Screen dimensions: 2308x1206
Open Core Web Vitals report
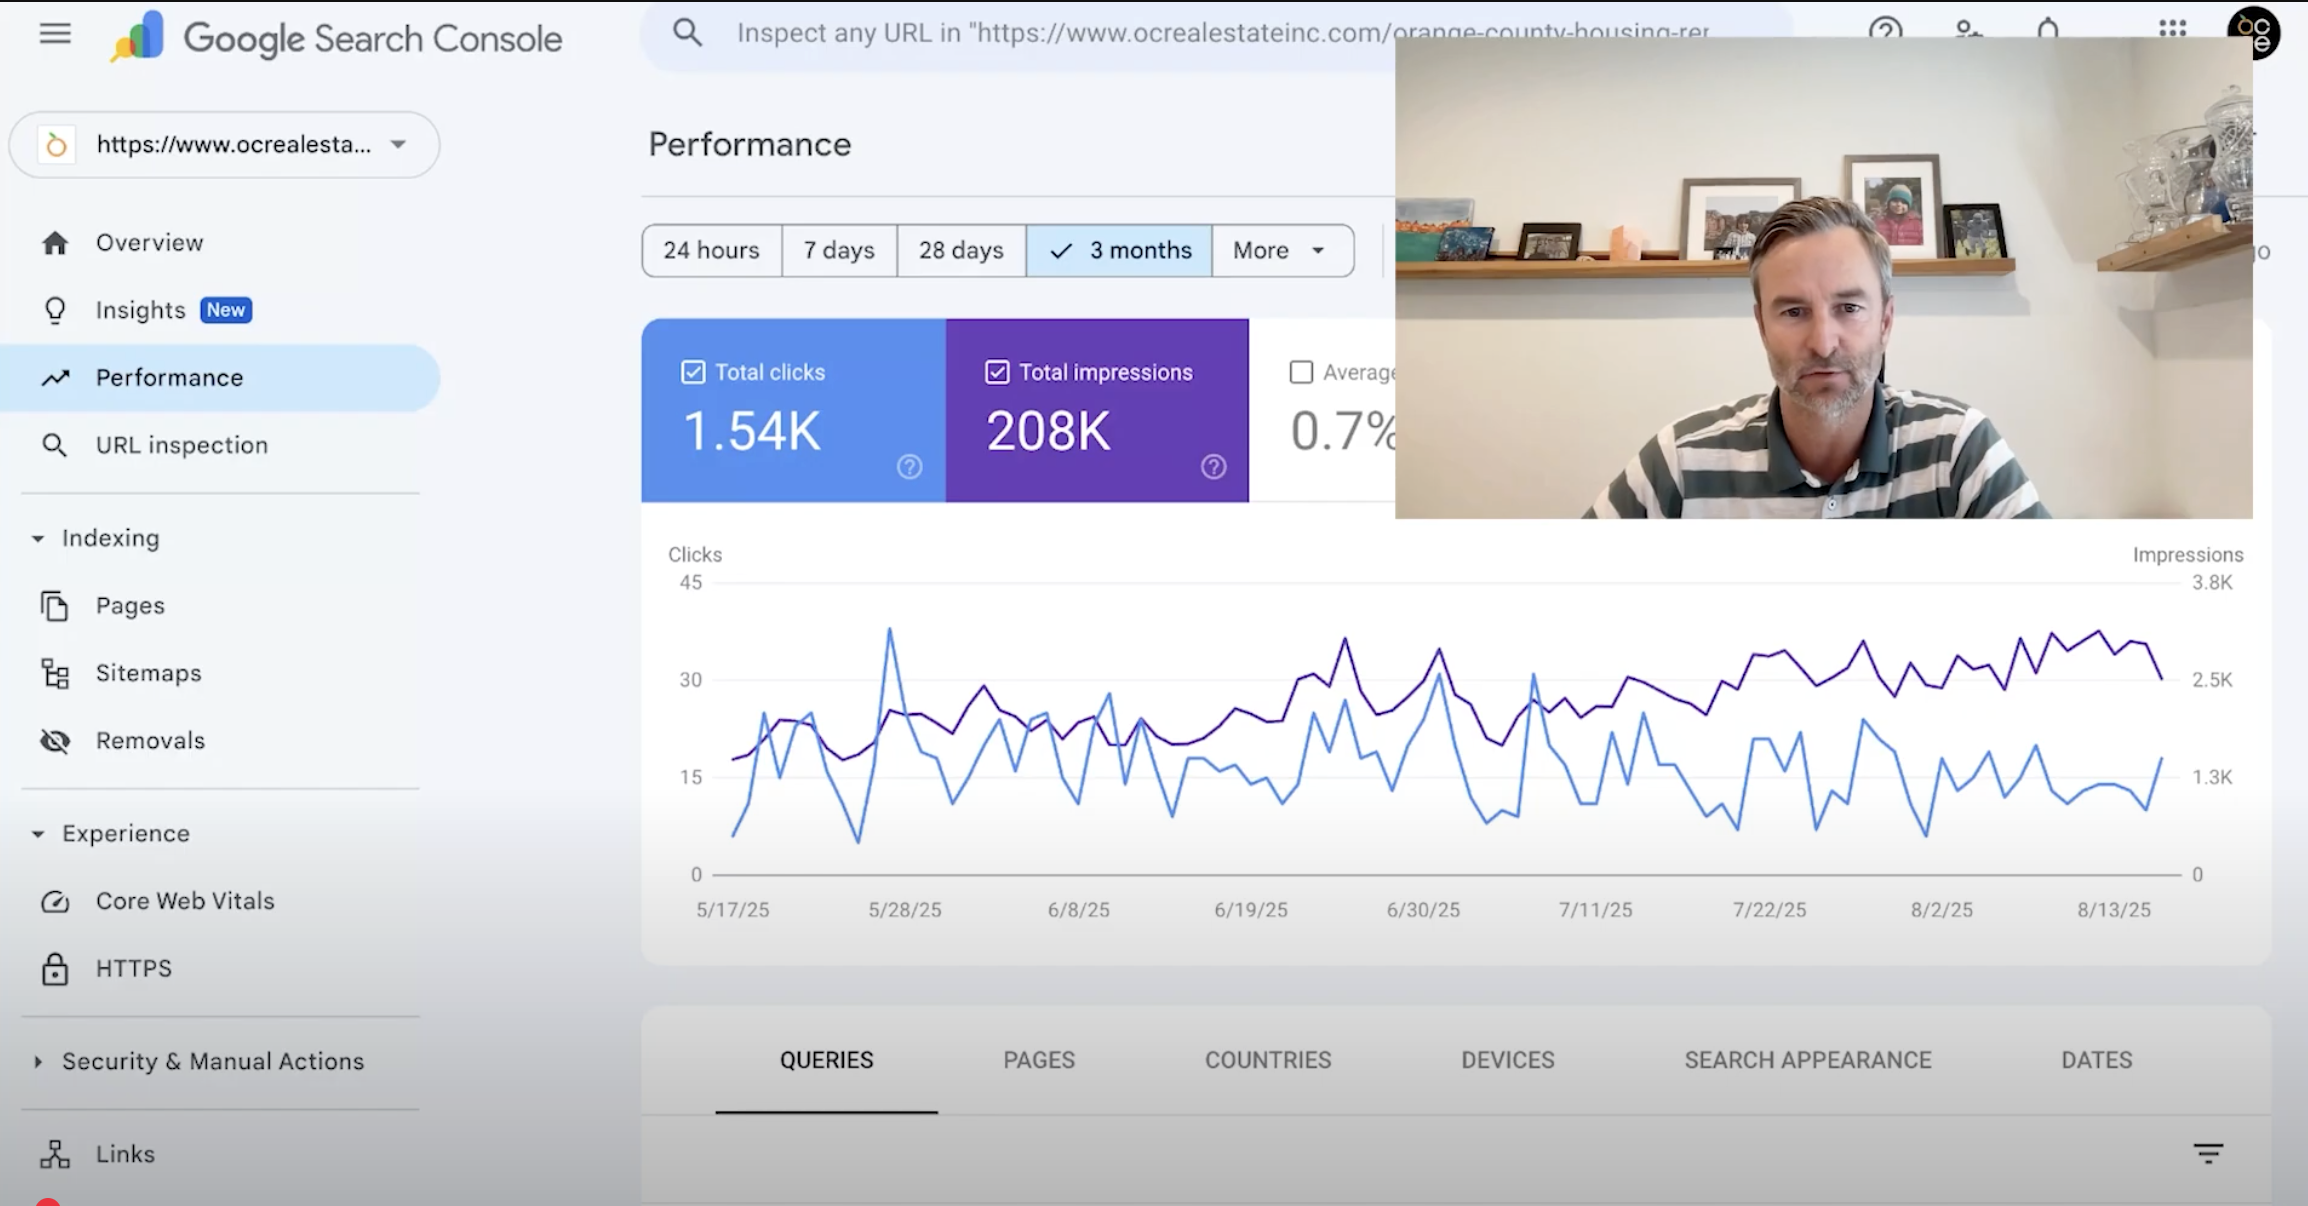click(185, 901)
